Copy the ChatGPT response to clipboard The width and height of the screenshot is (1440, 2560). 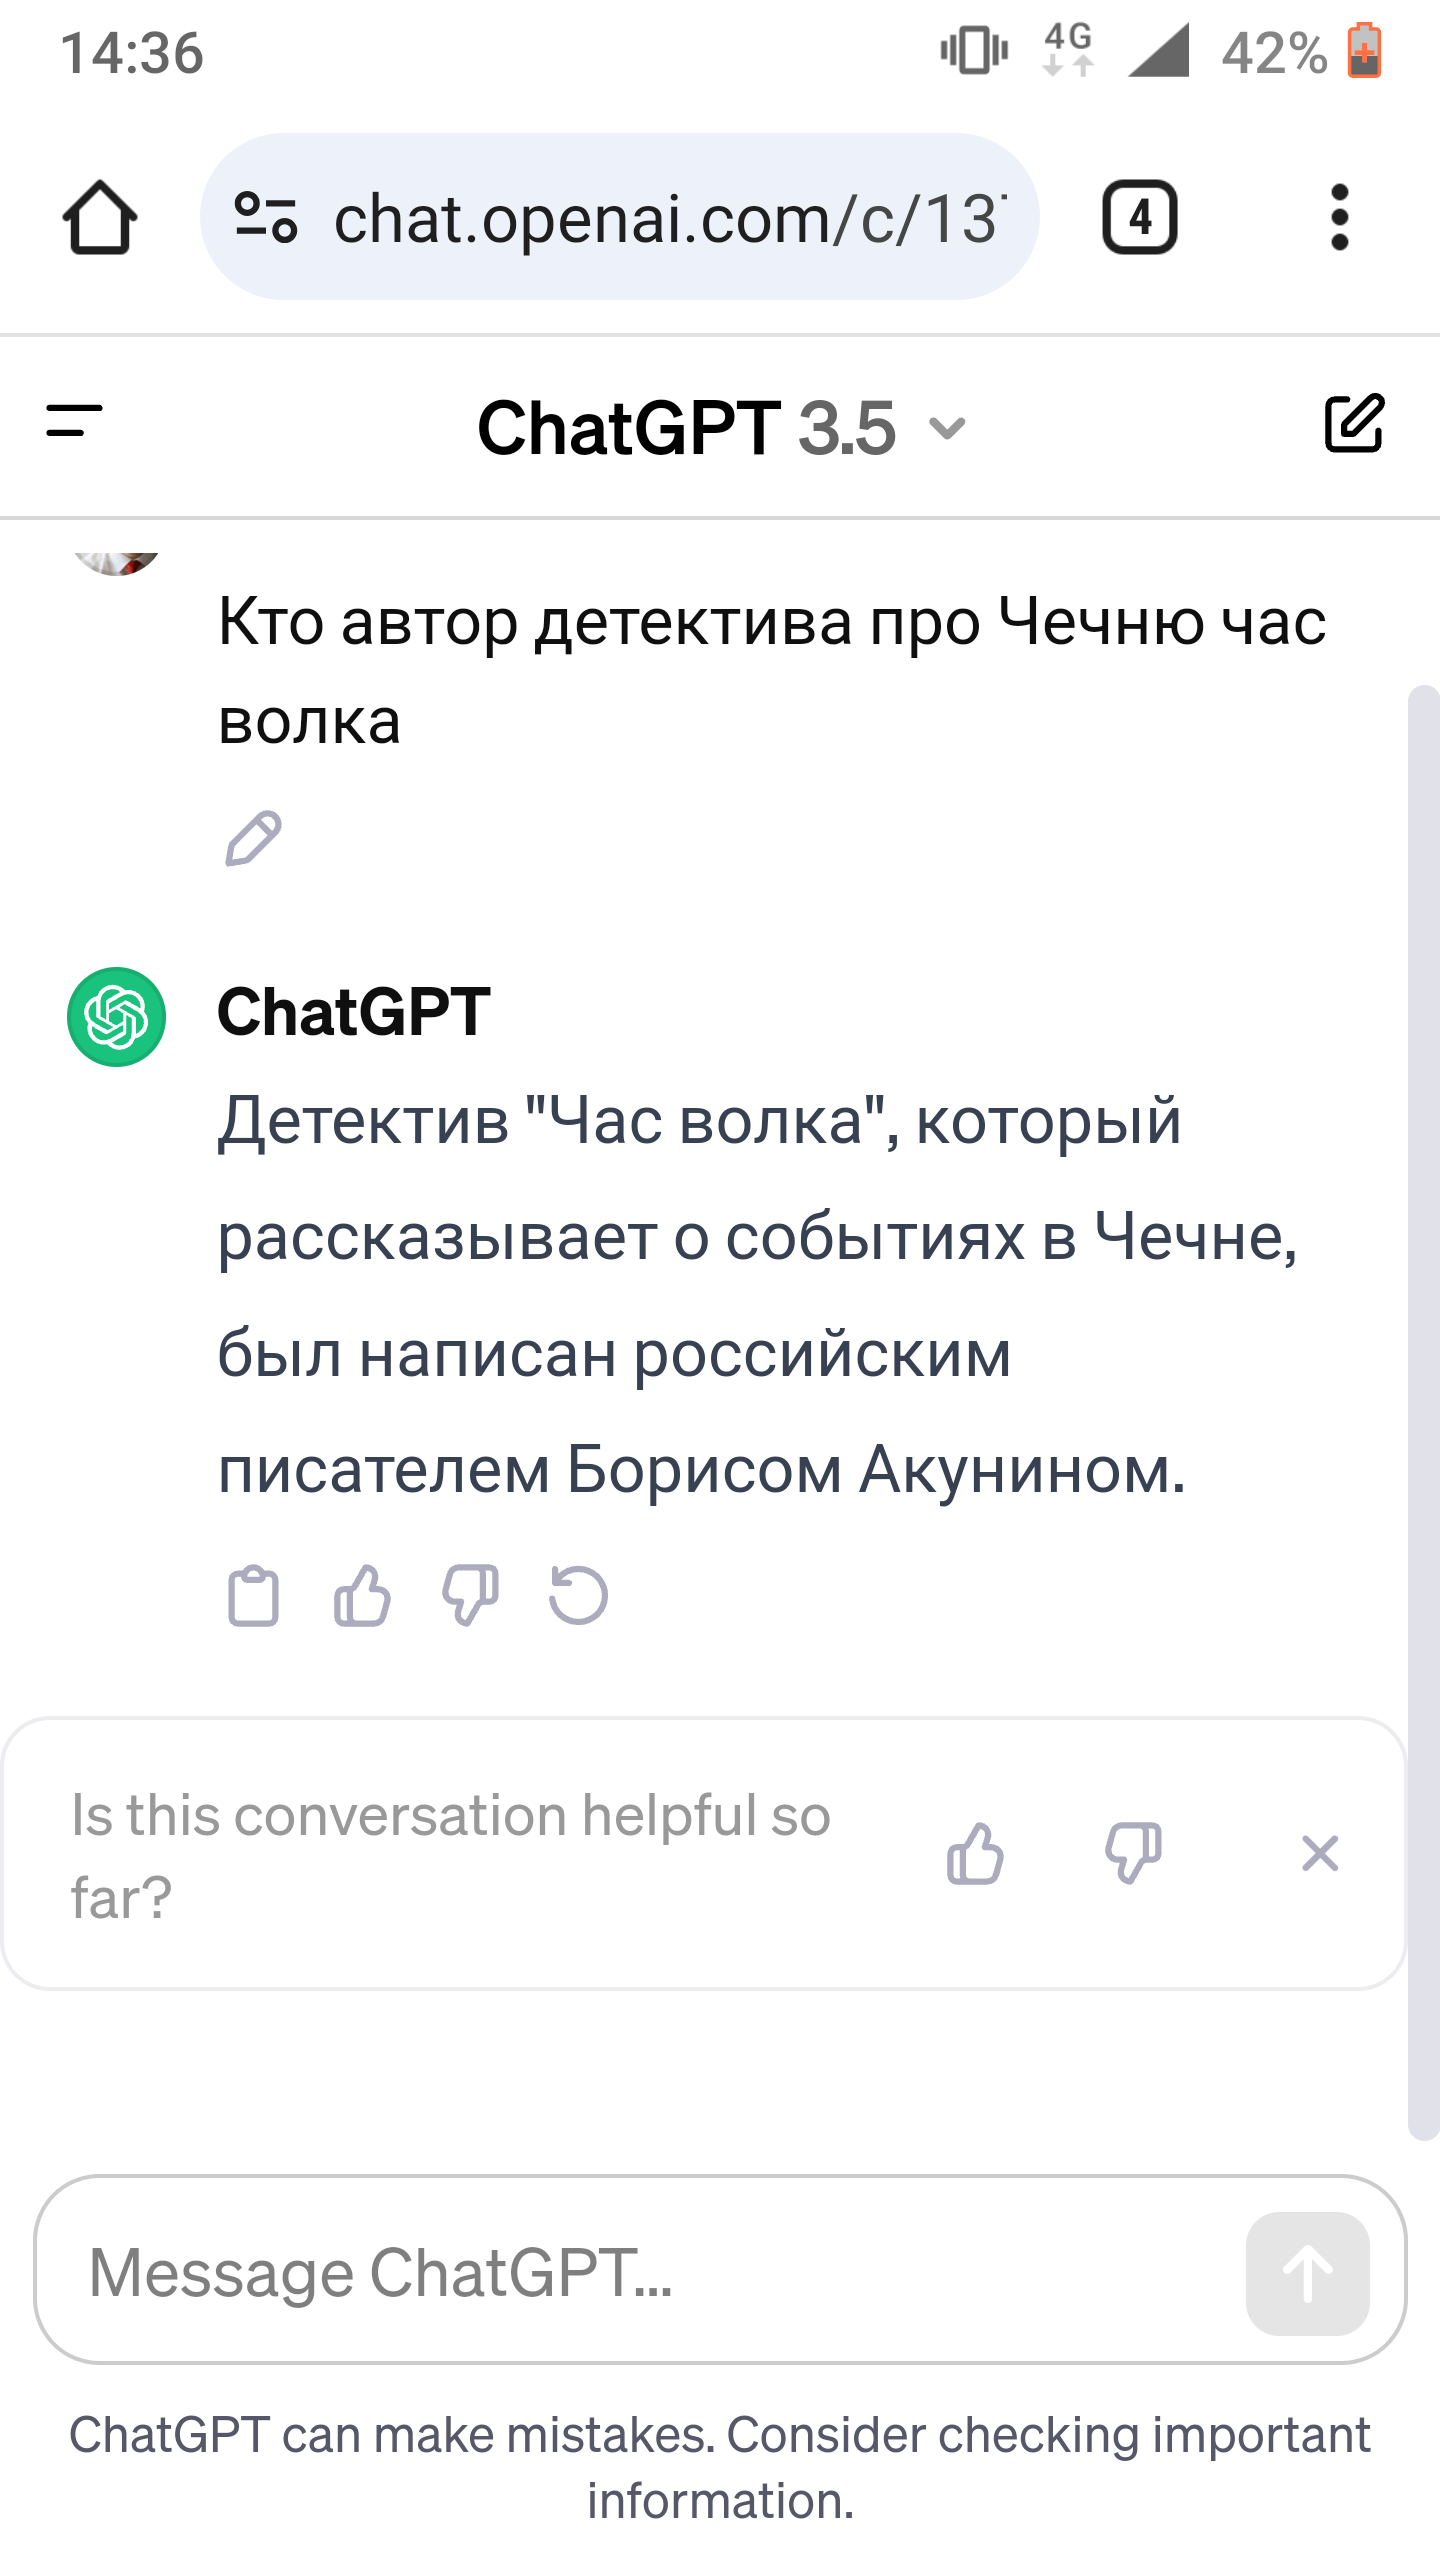pos(254,1596)
